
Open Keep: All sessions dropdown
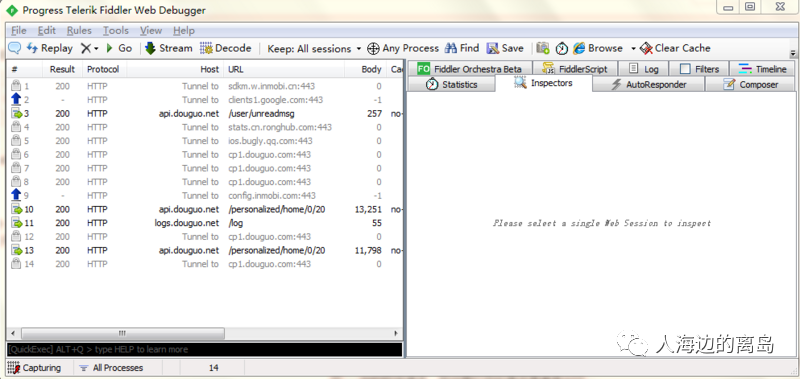tap(314, 48)
